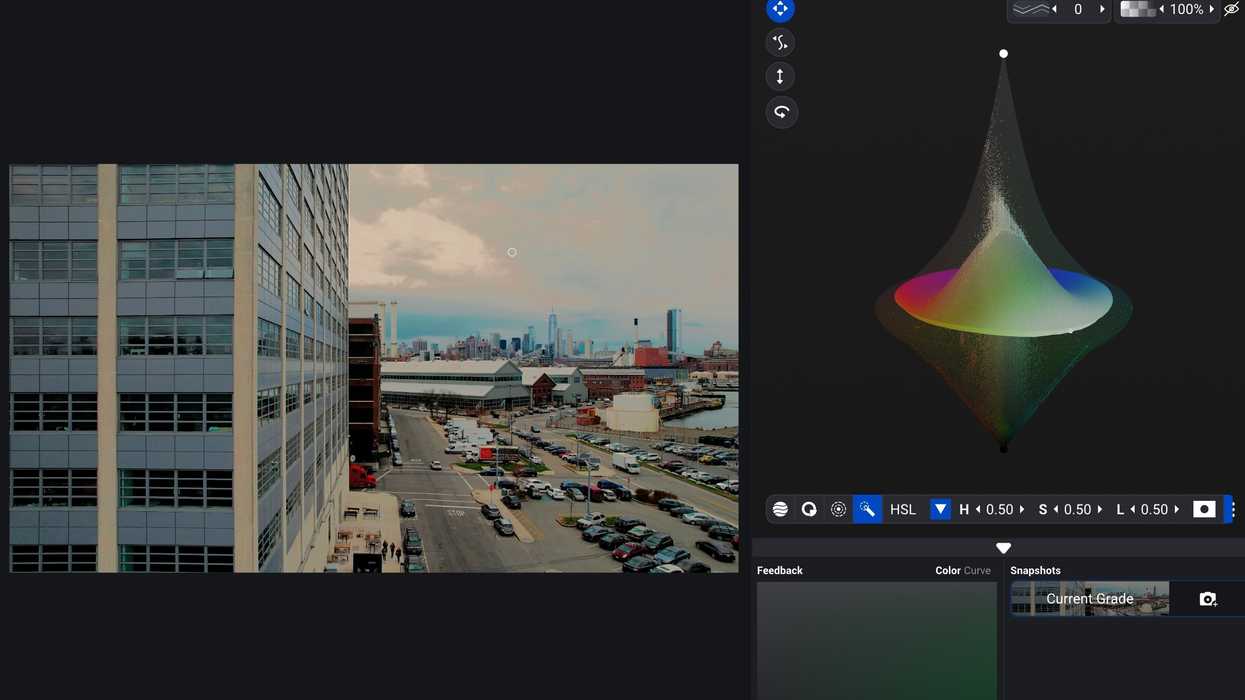Viewport: 1245px width, 700px height.
Task: Click the green Feedback color gradient area
Action: coord(877,641)
